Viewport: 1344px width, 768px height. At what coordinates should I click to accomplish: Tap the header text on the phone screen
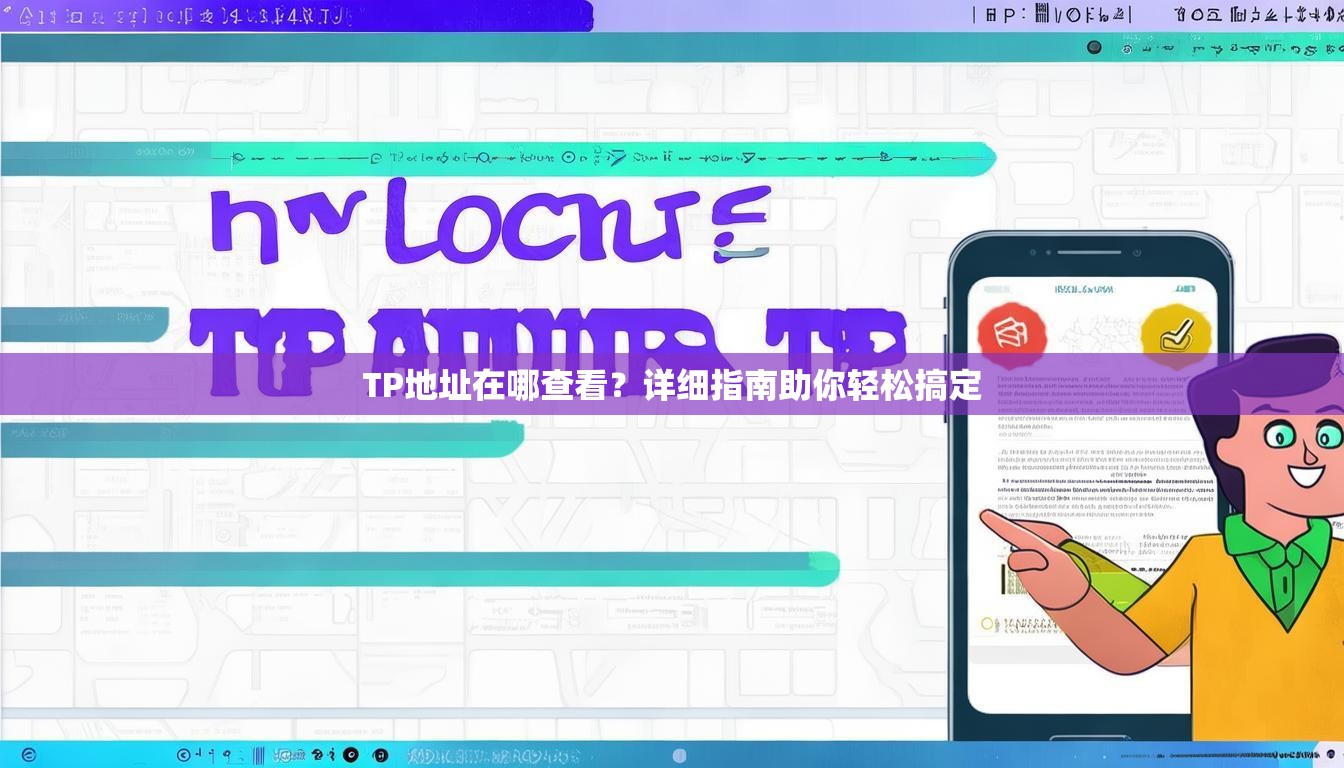coord(1084,289)
